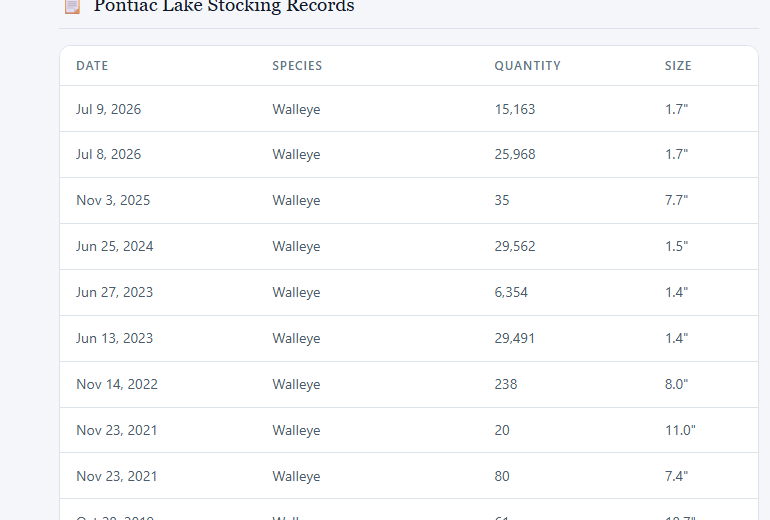Click the size 7.4" value
770x520 pixels.
pyautogui.click(x=677, y=476)
